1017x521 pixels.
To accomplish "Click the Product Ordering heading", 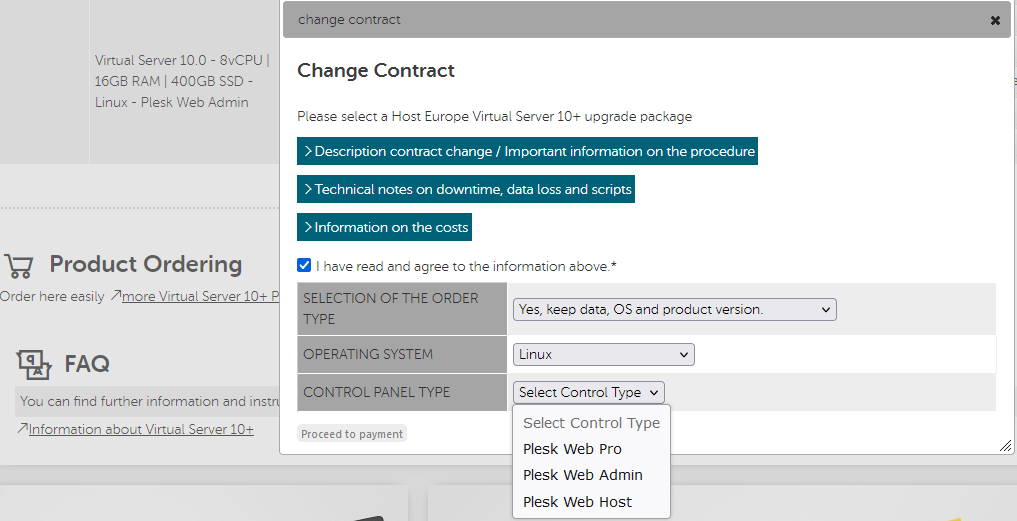I will pos(146,264).
